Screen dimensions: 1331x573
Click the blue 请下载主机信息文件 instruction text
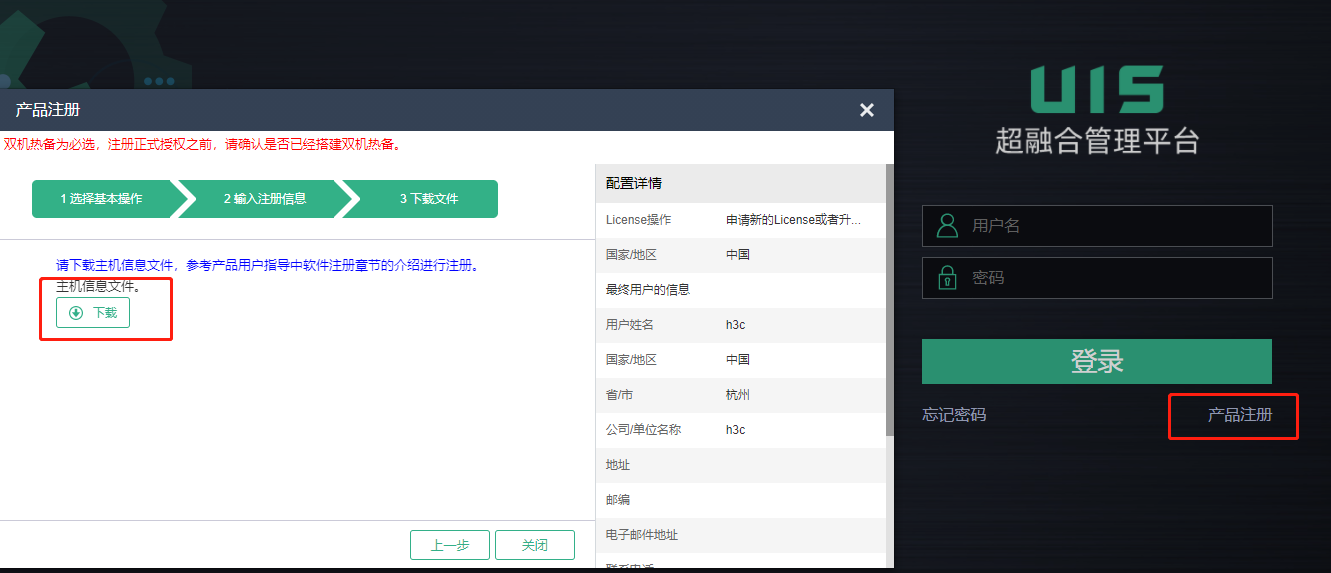pos(268,266)
